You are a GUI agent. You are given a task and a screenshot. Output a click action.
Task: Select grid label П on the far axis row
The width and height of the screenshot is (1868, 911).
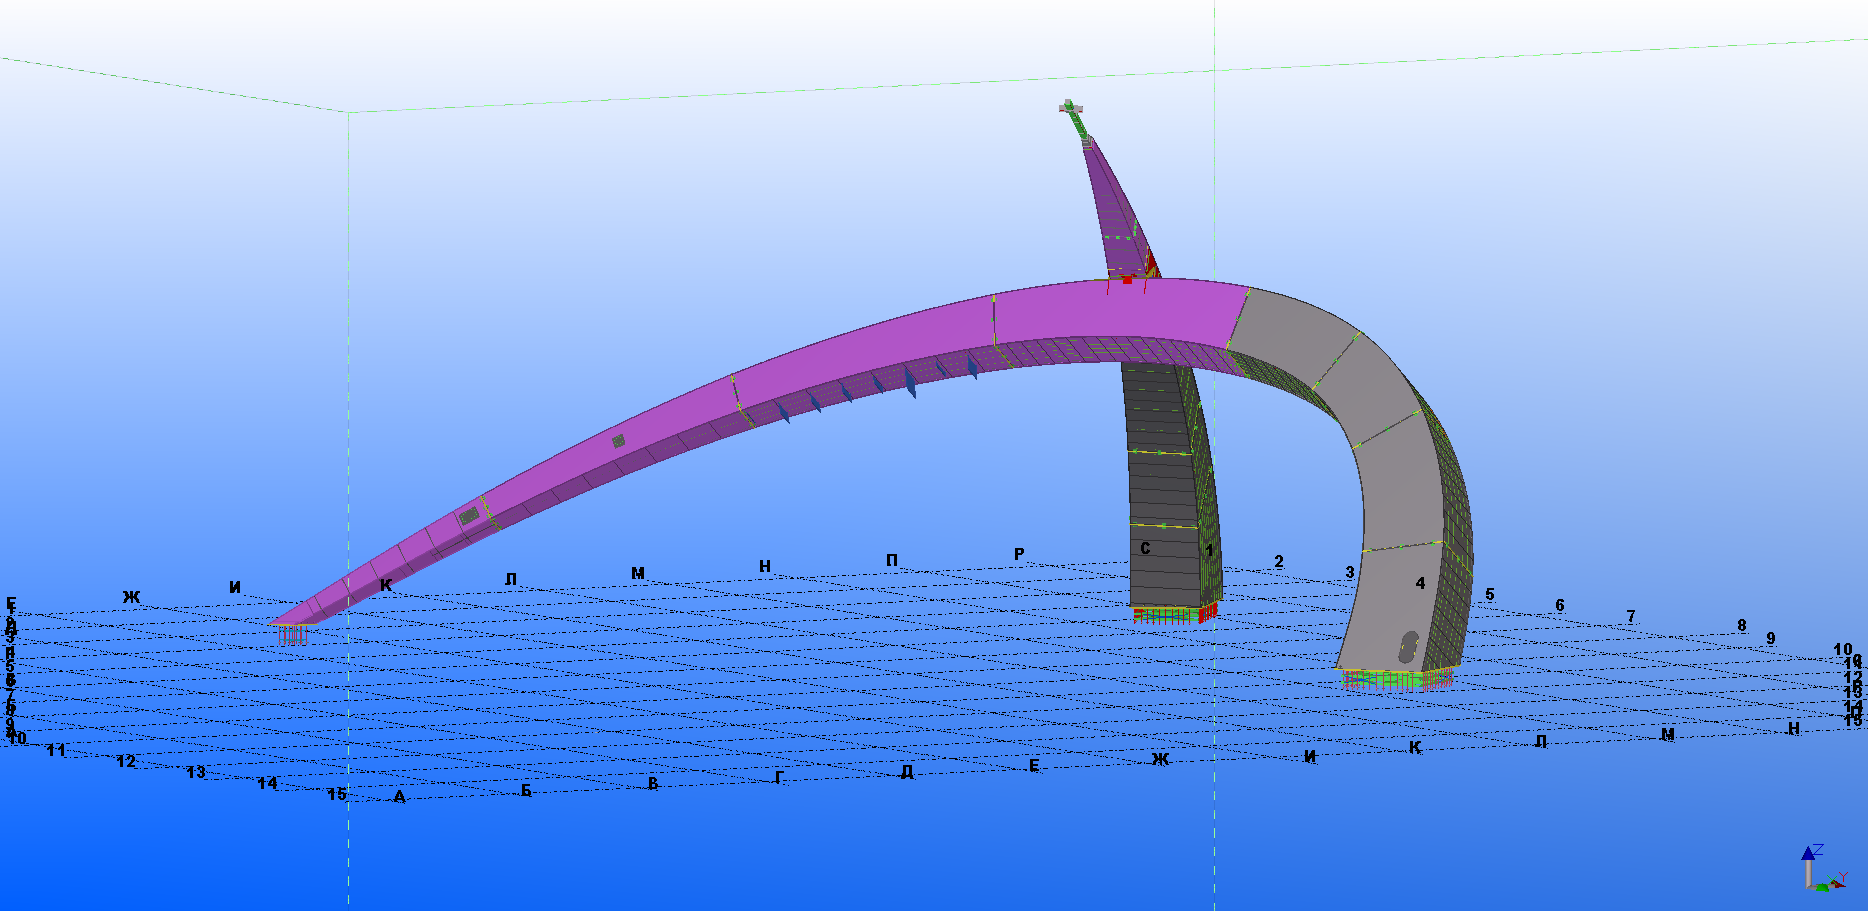891,560
